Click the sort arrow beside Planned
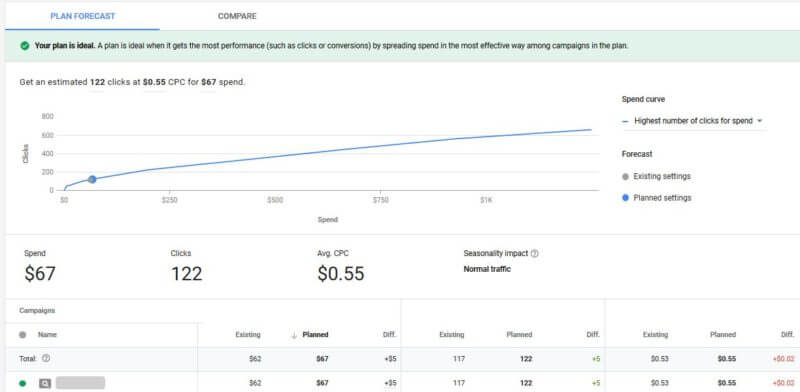The height and width of the screenshot is (392, 800). pos(294,335)
